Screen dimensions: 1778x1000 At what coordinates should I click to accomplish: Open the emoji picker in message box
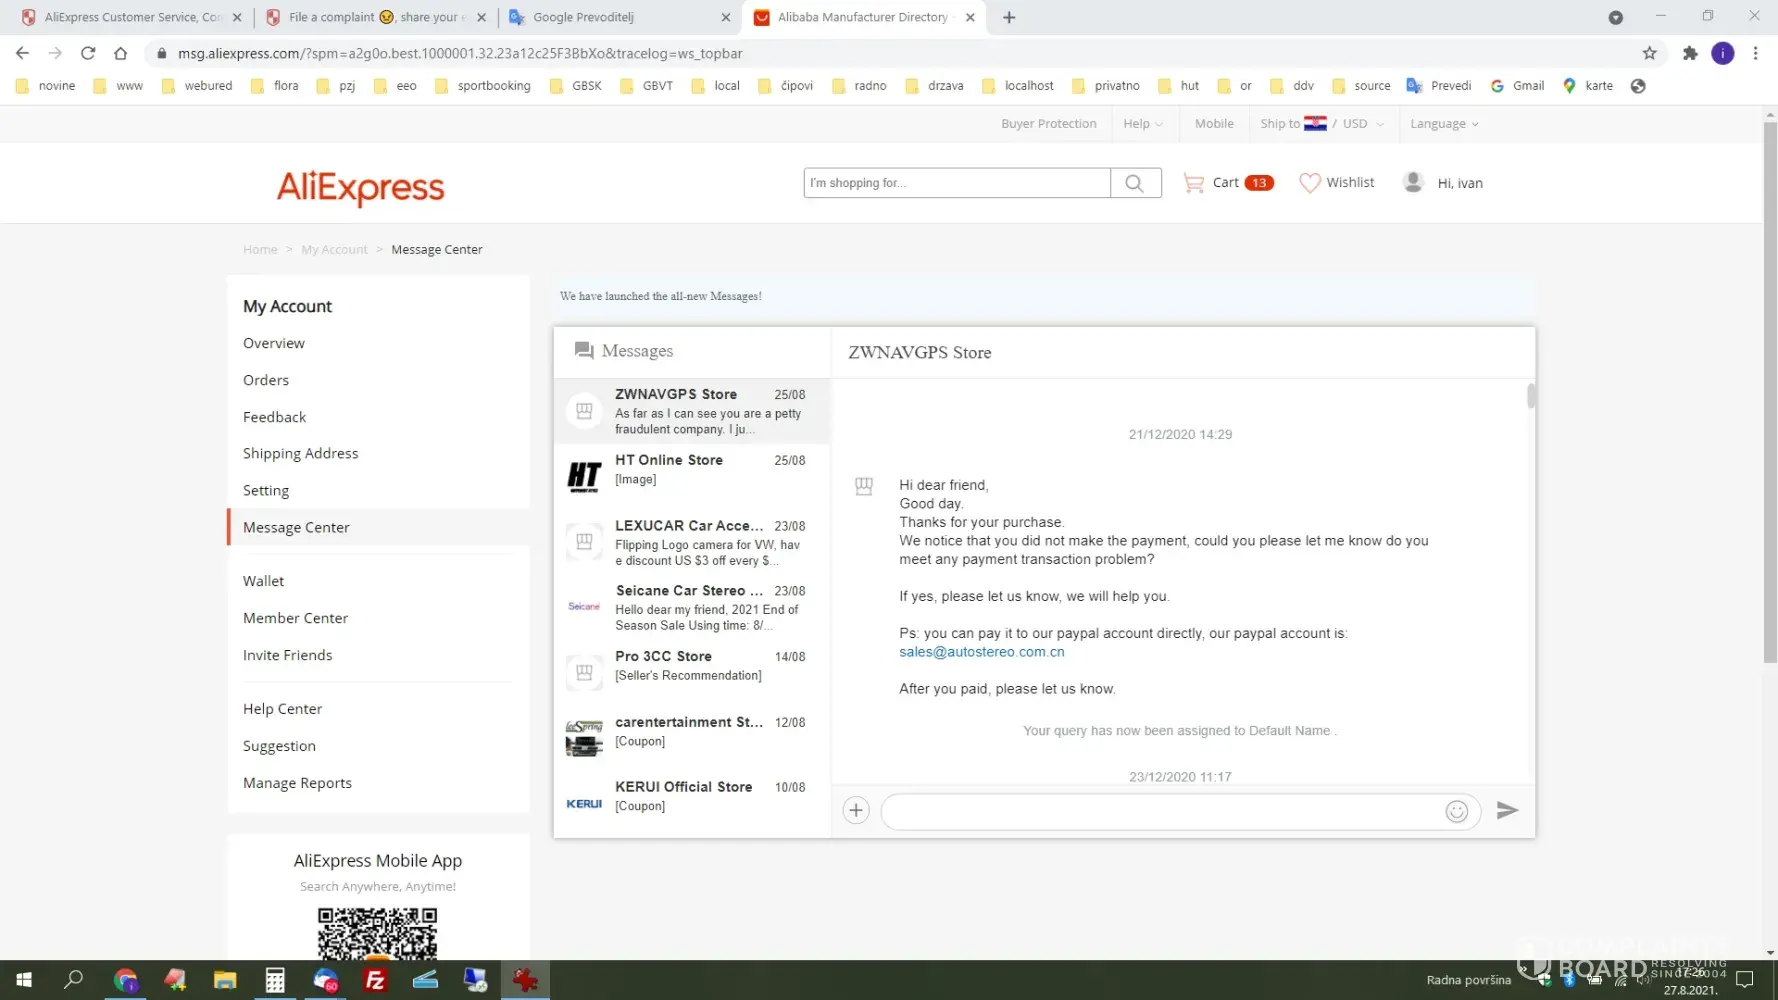tap(1456, 811)
